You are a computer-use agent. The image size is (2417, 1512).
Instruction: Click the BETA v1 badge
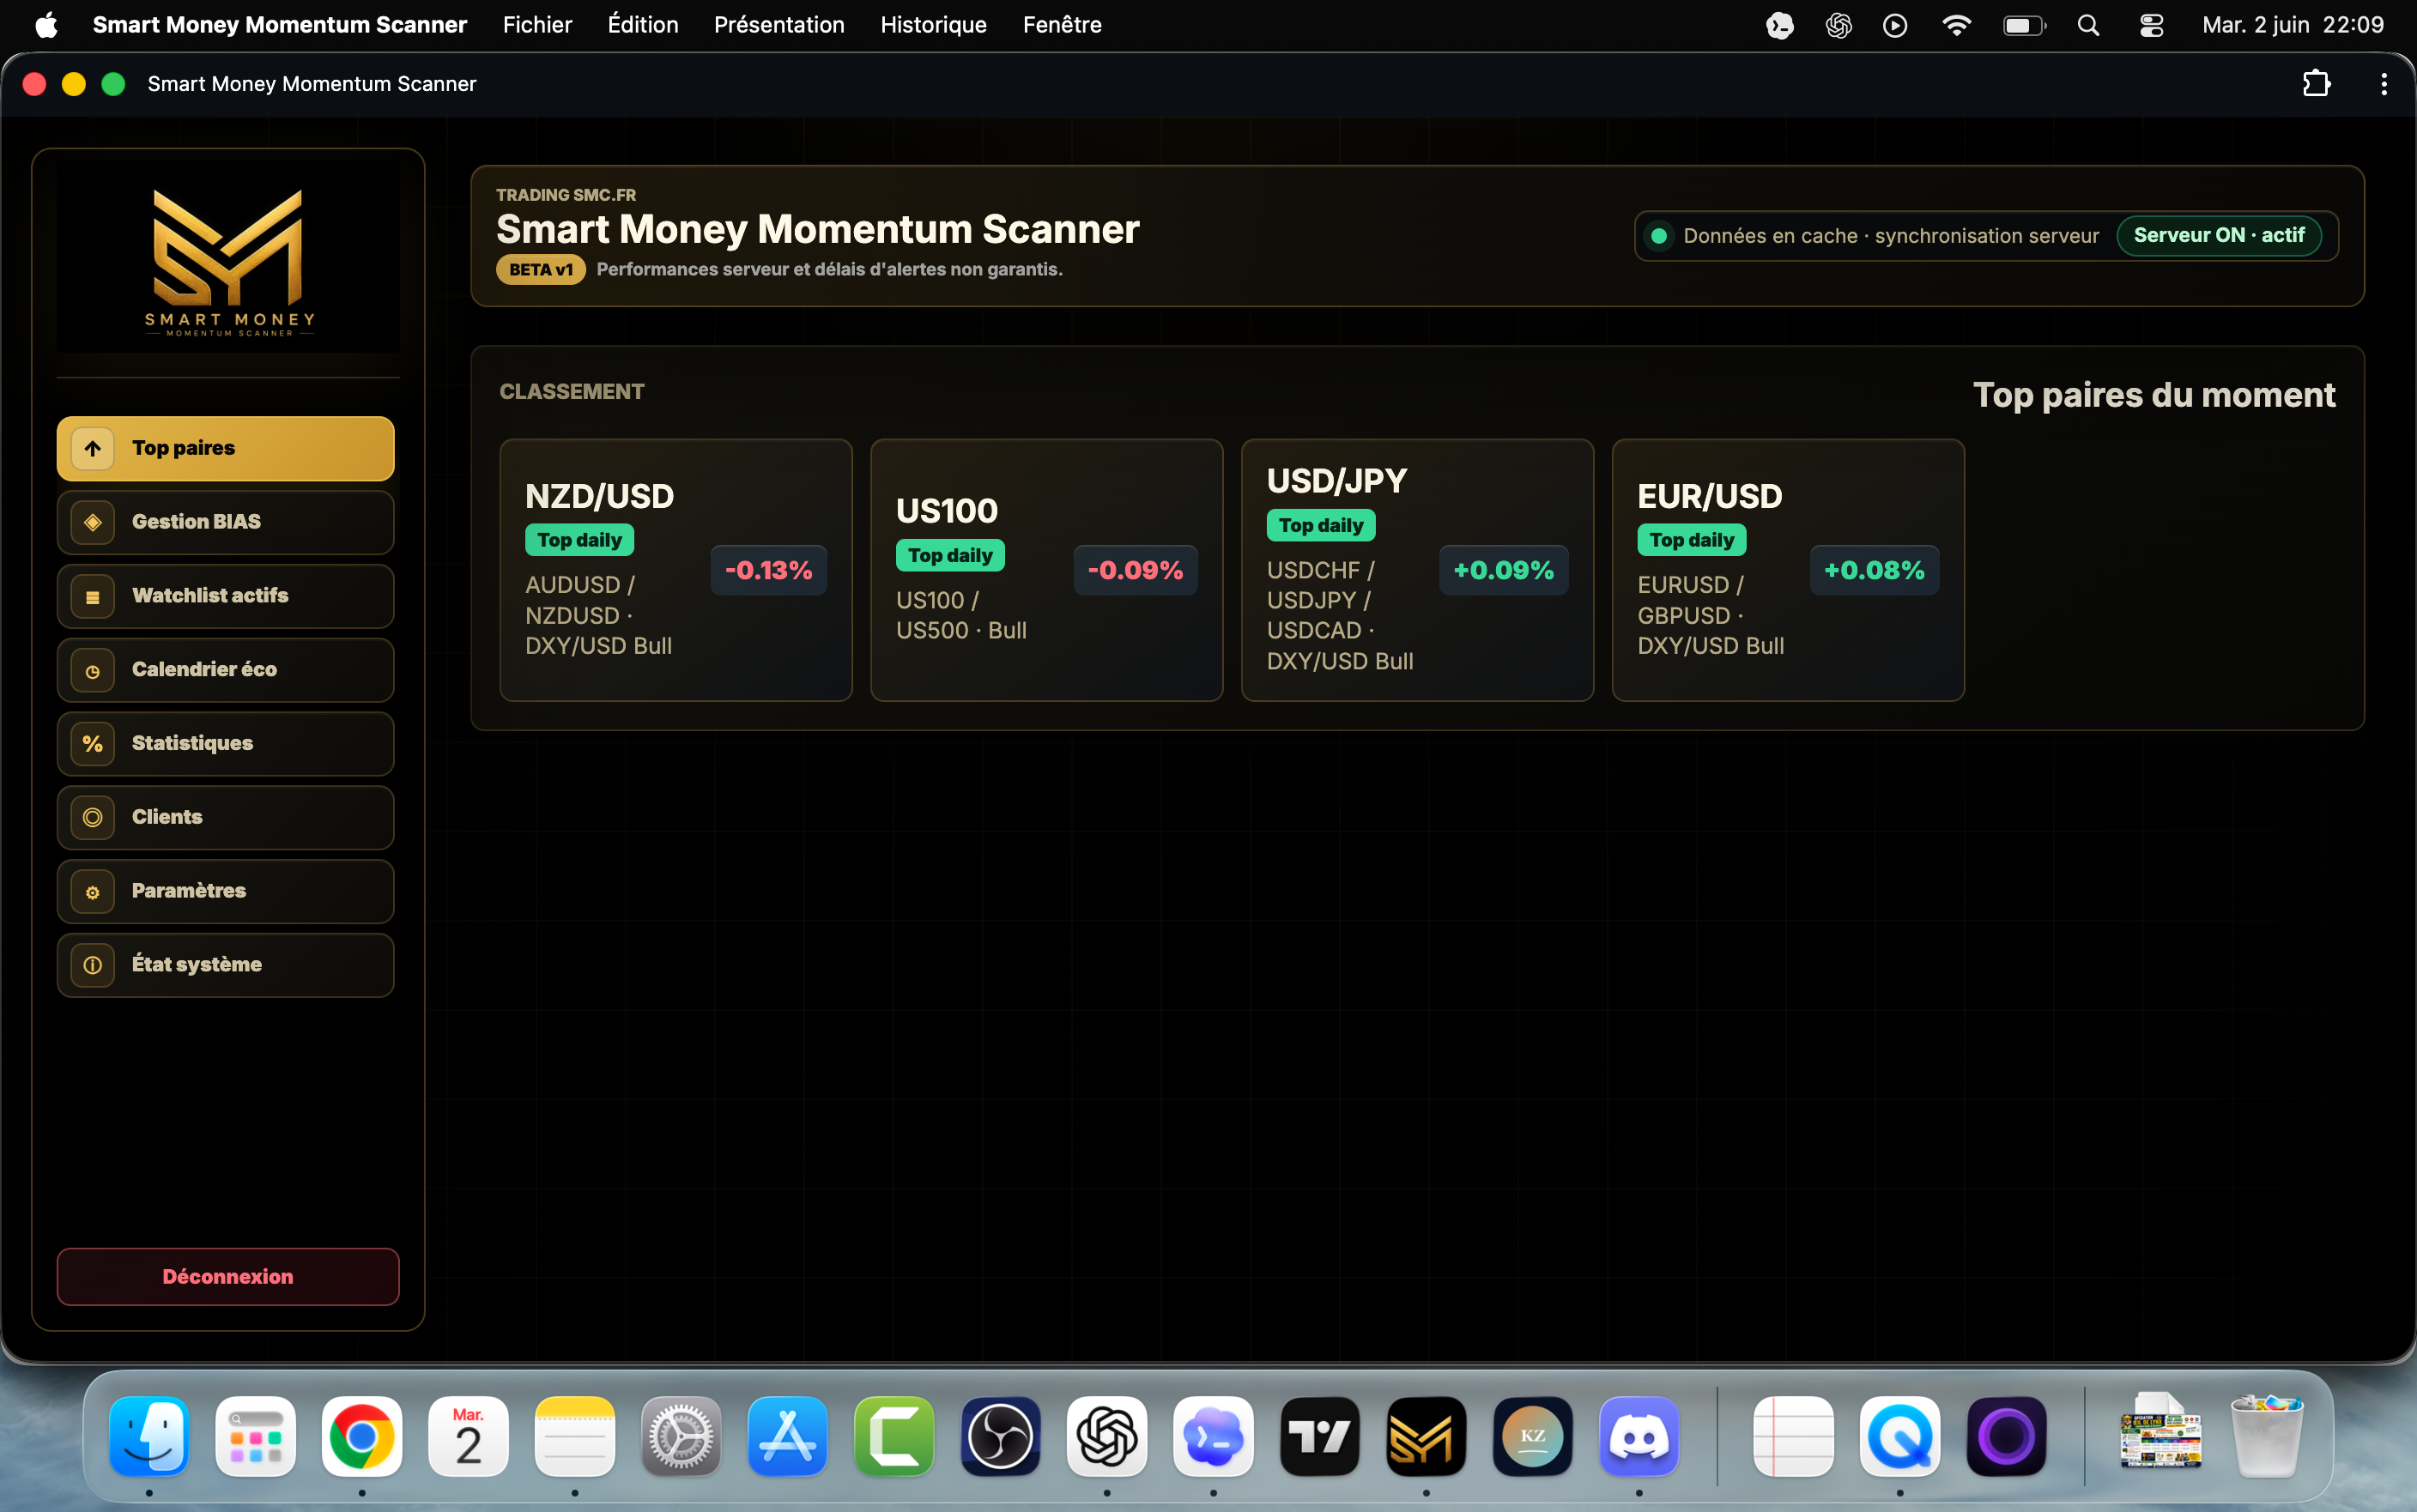540,270
